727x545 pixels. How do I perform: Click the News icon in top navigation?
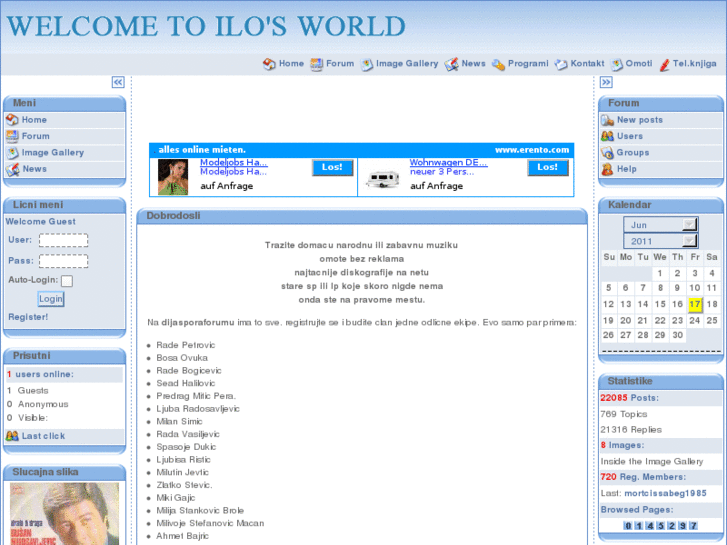pos(452,64)
